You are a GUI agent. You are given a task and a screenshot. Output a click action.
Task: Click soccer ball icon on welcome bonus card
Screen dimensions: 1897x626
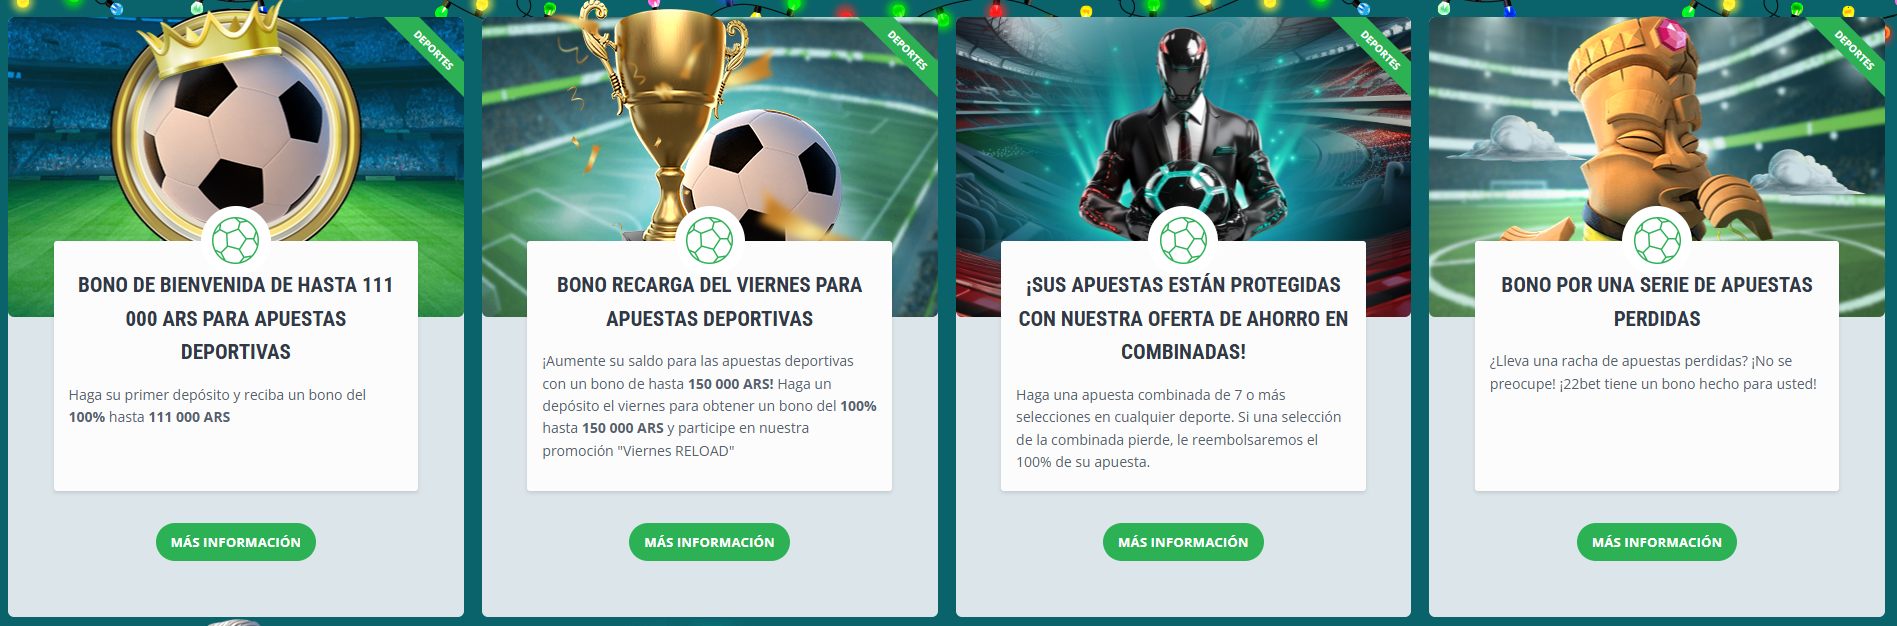tap(236, 241)
